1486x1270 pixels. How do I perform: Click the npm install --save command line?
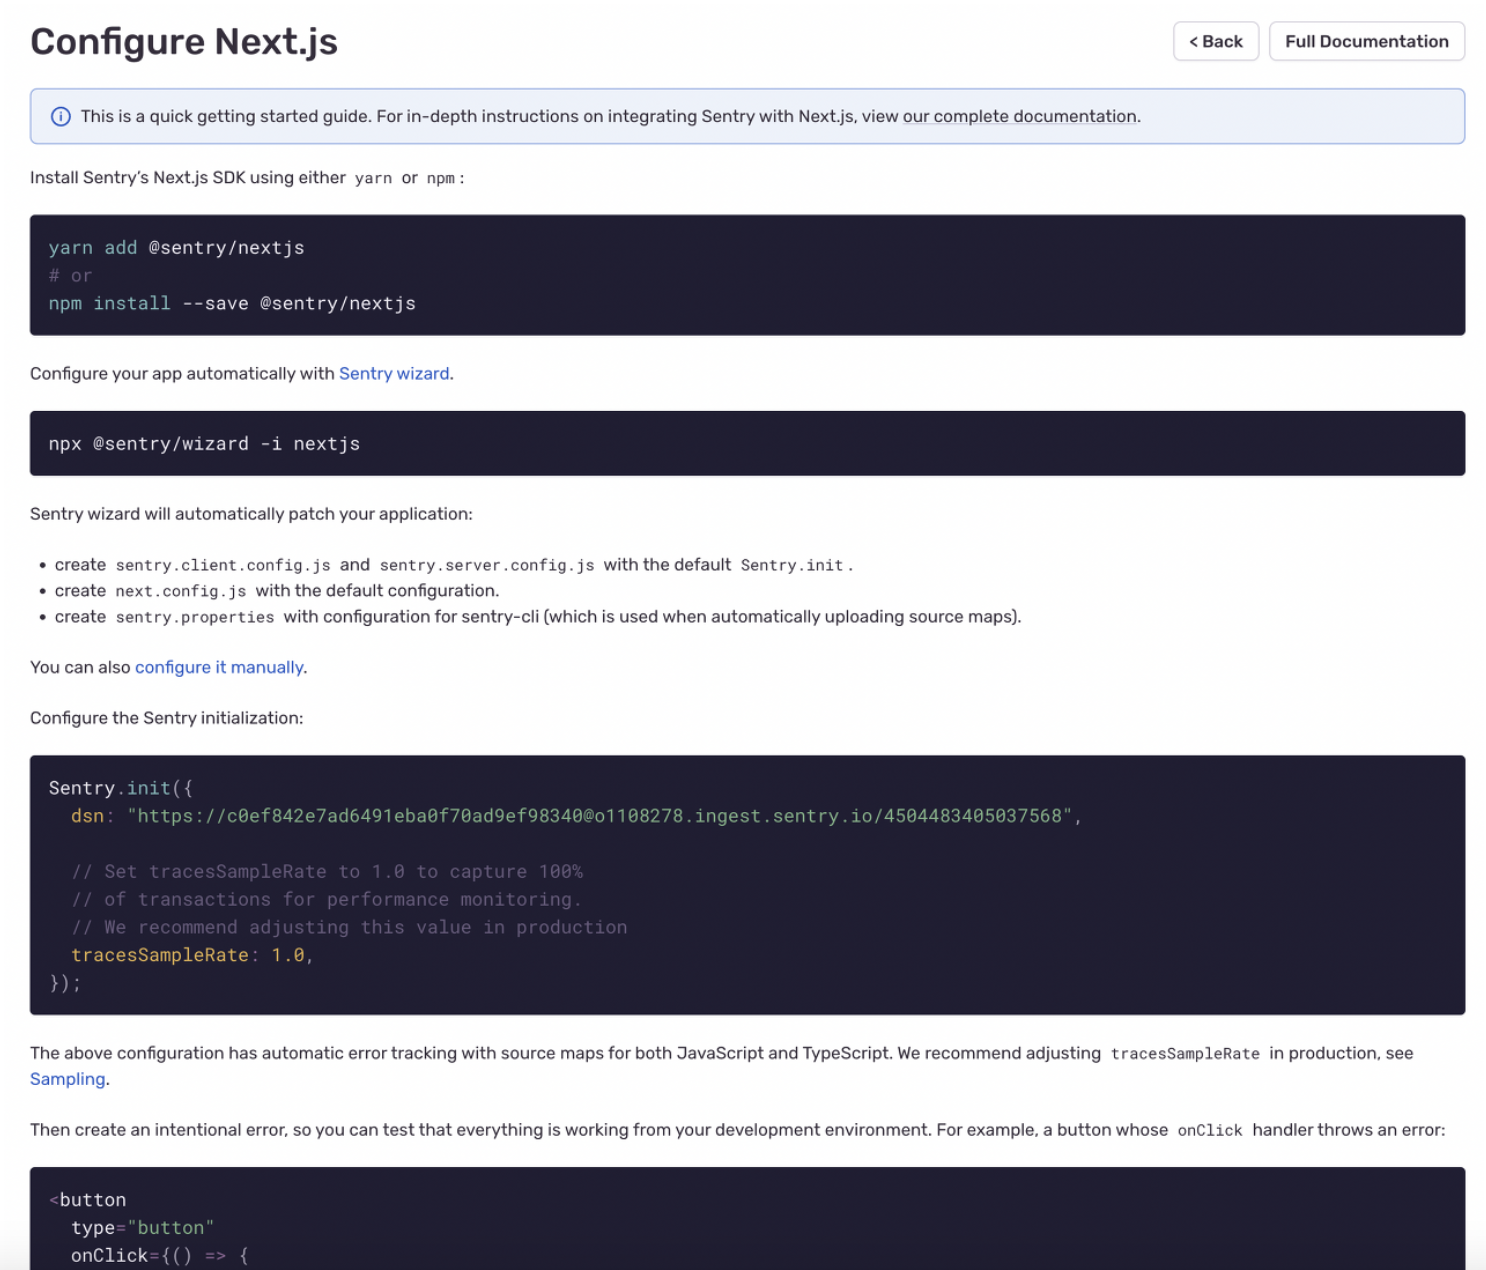click(232, 304)
